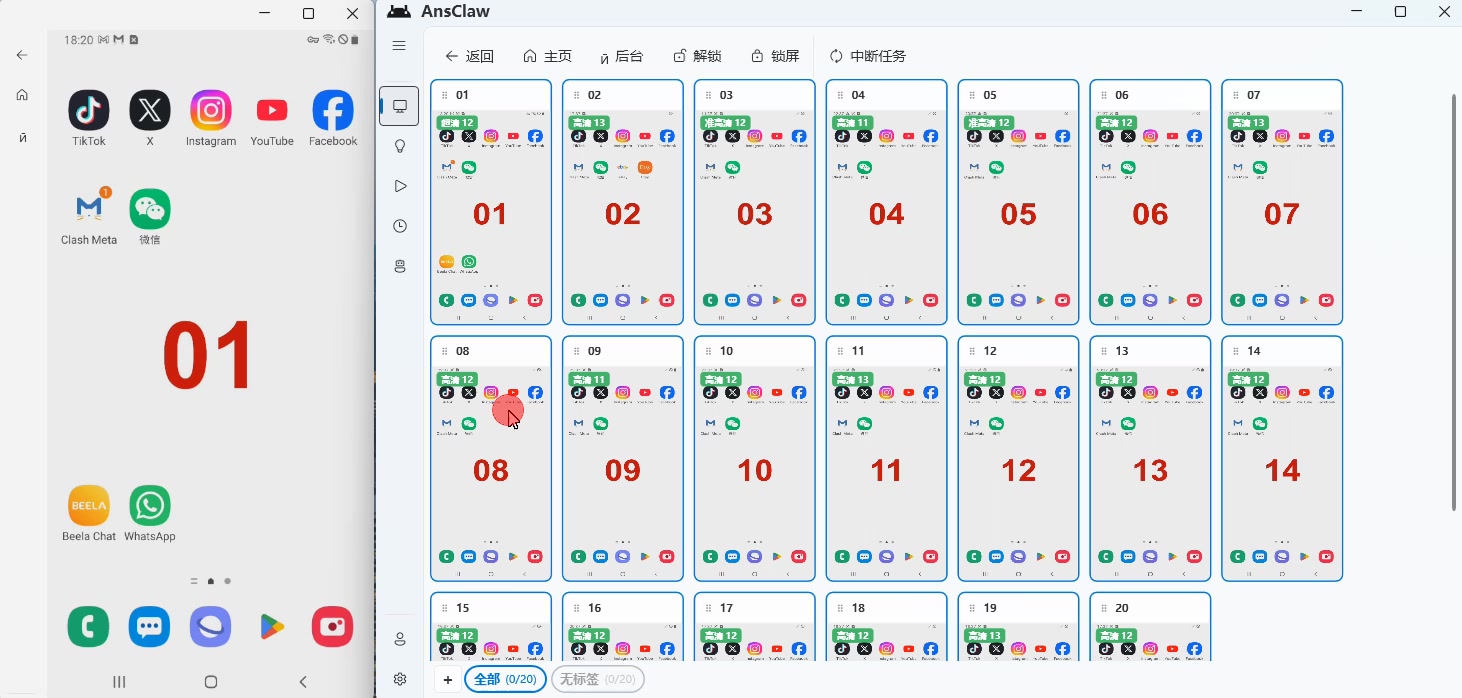Open the Play Store dock icon
This screenshot has height=698, width=1462.
[x=272, y=627]
